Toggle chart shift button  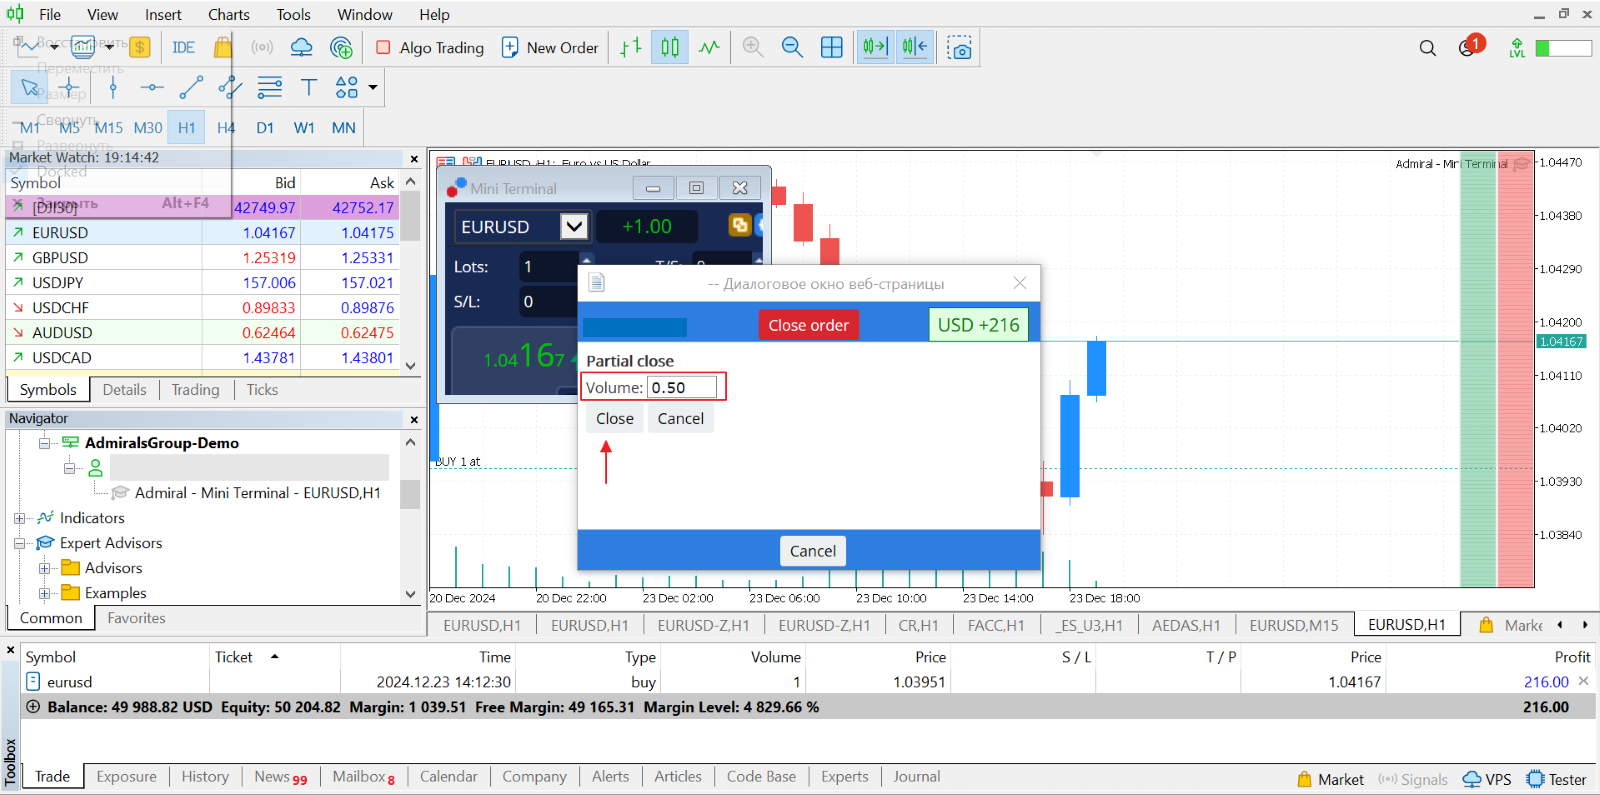[x=914, y=47]
